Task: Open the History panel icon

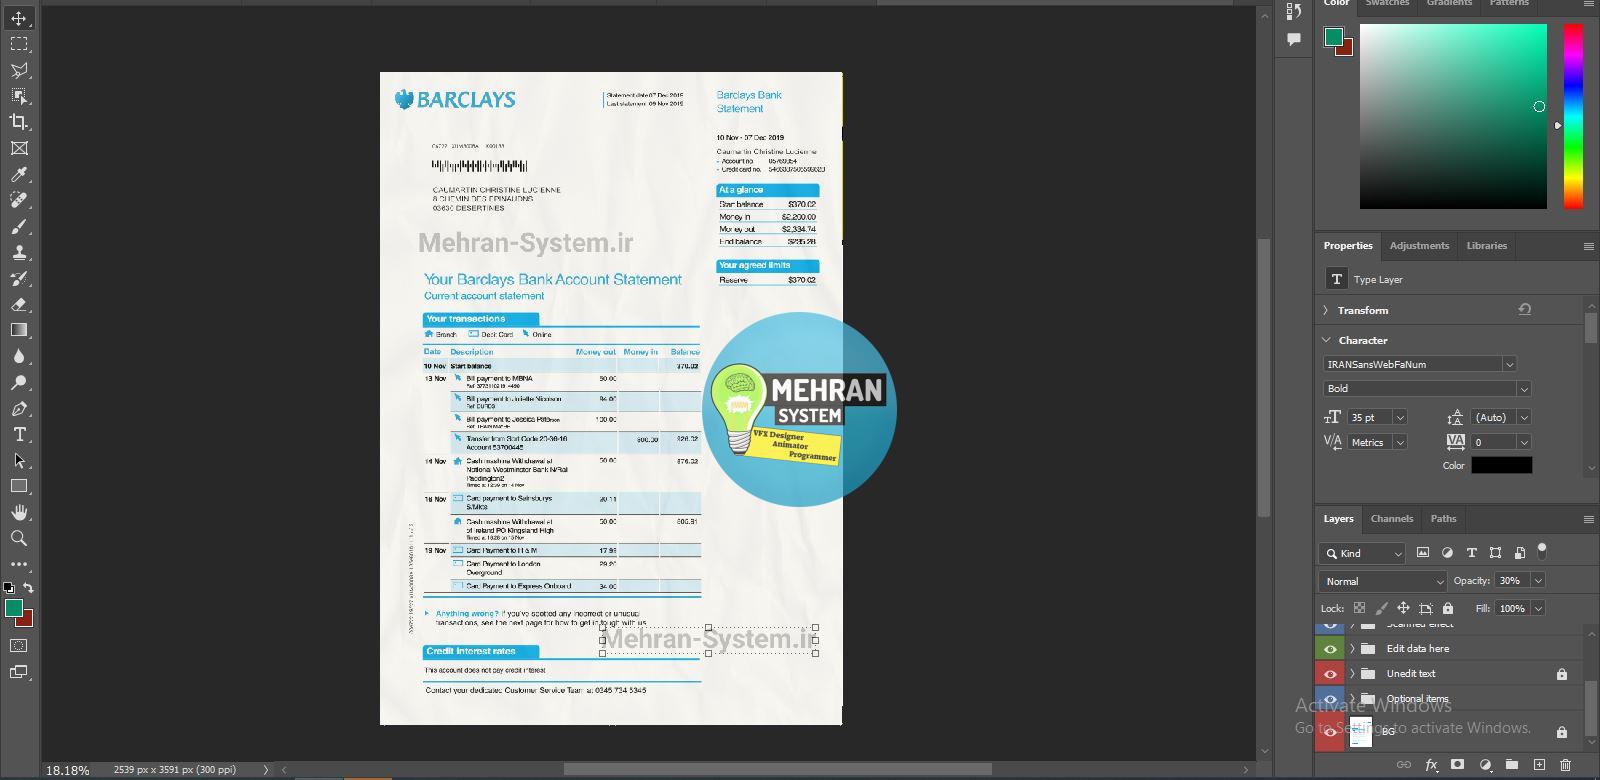Action: click(1294, 12)
